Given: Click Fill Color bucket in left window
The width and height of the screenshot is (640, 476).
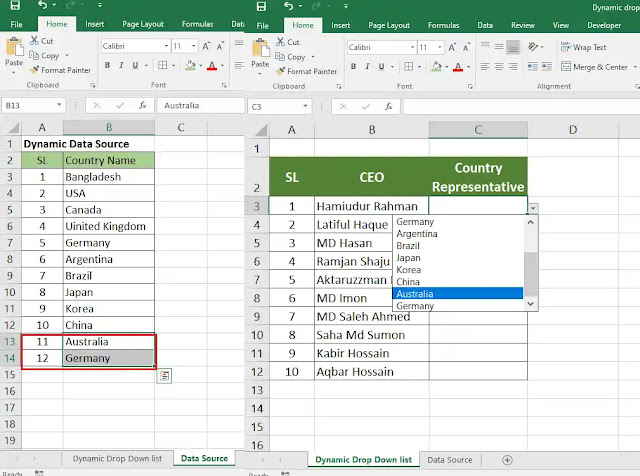Looking at the screenshot, I should 190,65.
